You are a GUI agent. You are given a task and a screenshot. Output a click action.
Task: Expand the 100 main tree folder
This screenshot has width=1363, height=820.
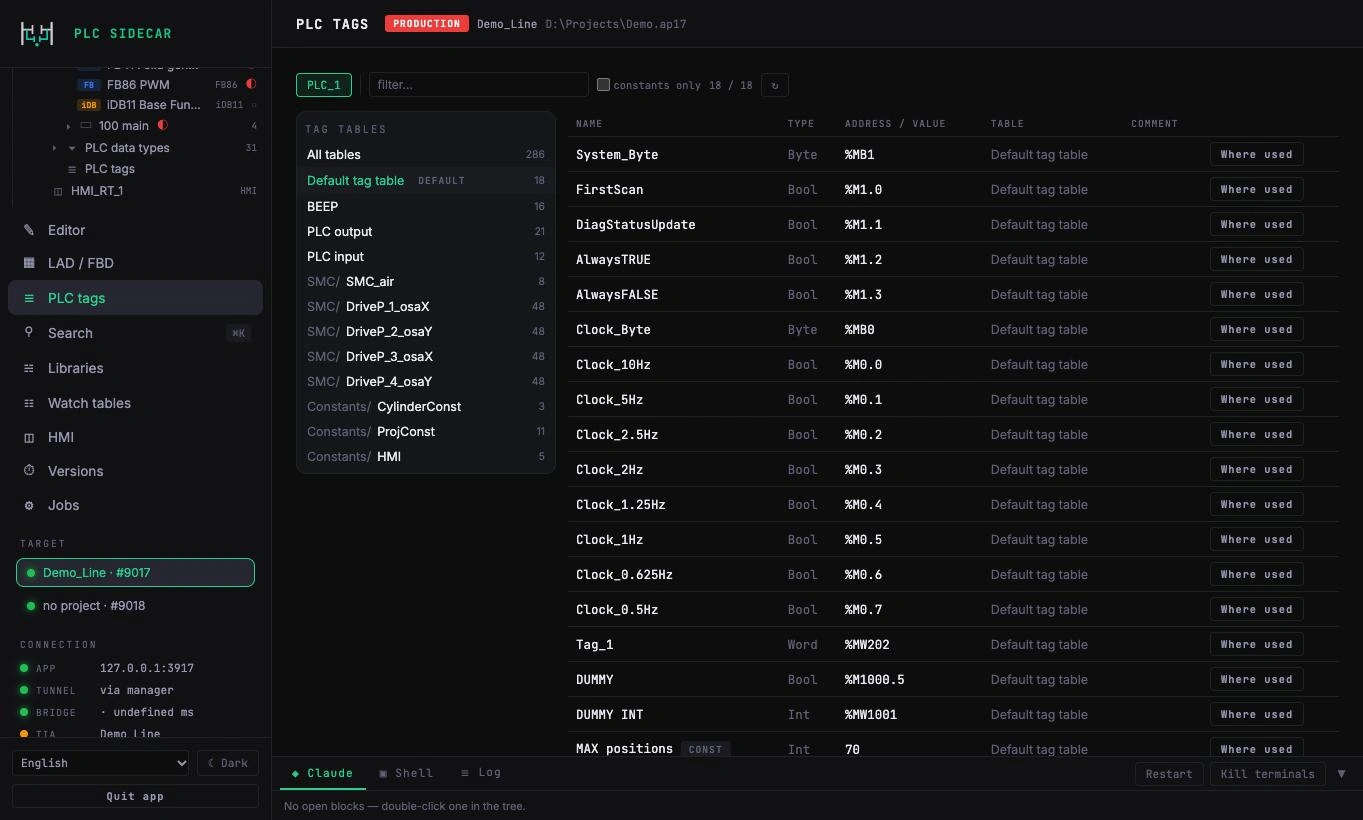pyautogui.click(x=68, y=126)
